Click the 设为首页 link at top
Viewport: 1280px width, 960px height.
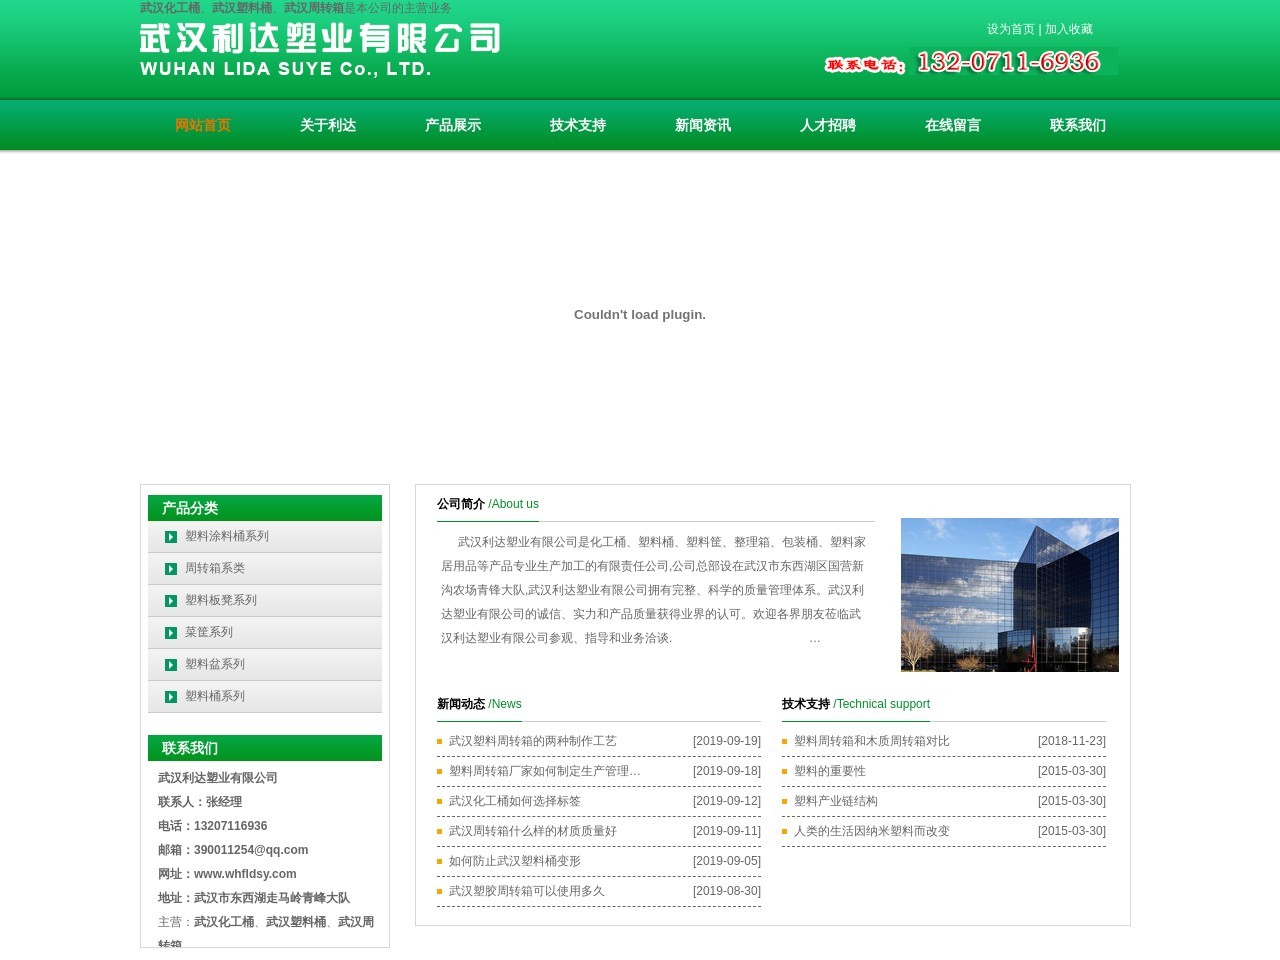[x=1010, y=29]
